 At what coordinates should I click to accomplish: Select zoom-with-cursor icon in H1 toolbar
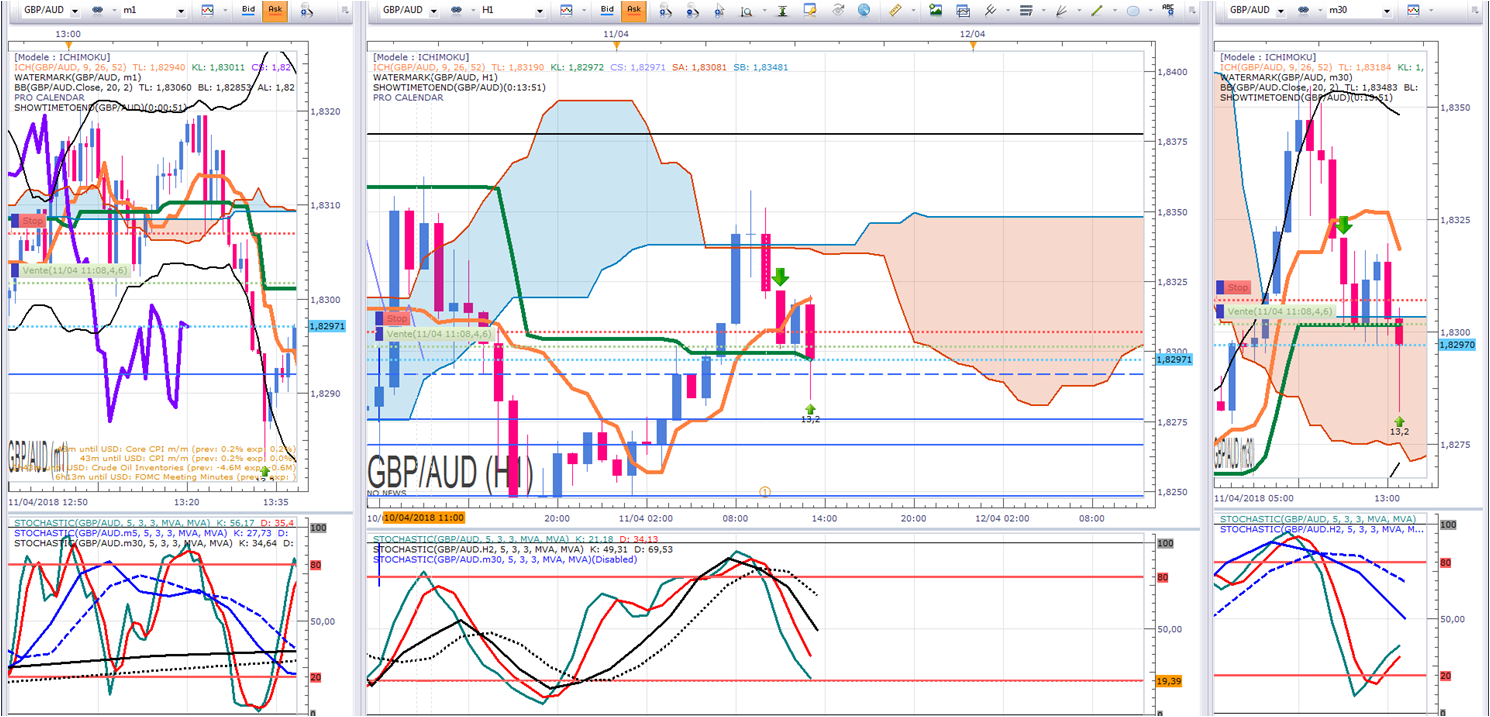[719, 11]
